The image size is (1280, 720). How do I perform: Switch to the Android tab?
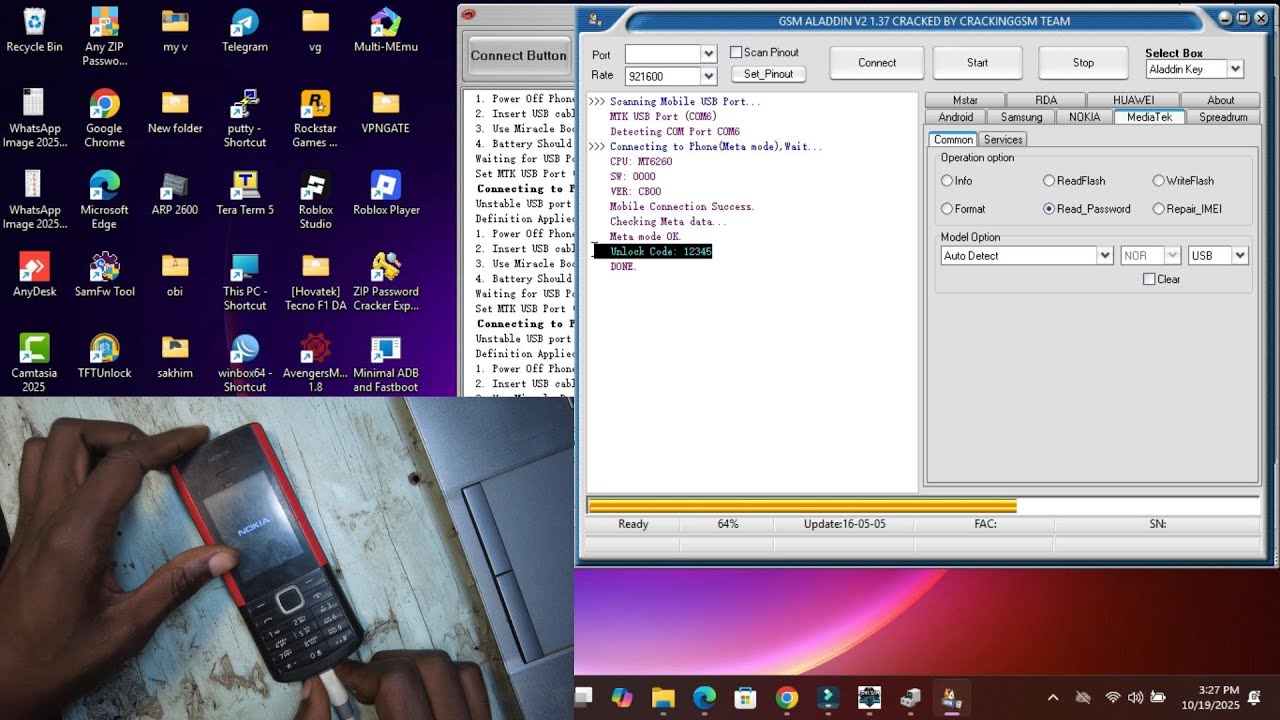point(956,117)
